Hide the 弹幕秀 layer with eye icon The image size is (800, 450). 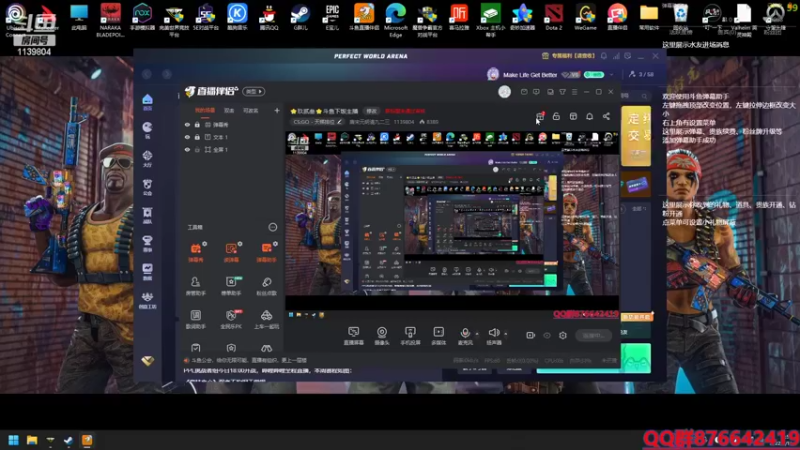(x=187, y=124)
